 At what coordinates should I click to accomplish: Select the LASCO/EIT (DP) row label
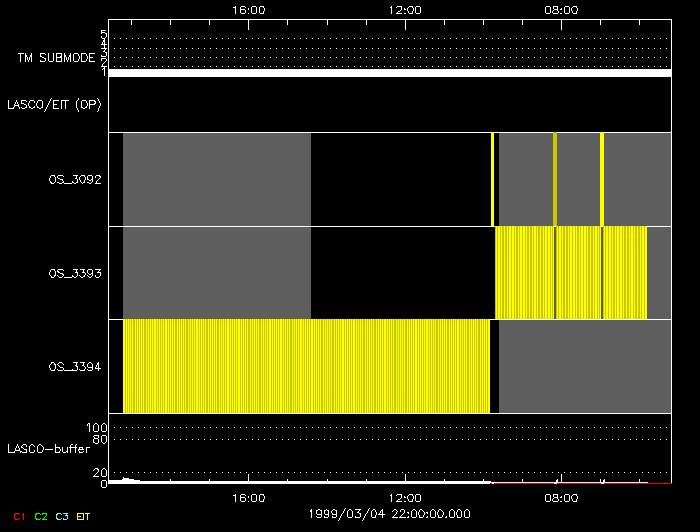[x=53, y=104]
